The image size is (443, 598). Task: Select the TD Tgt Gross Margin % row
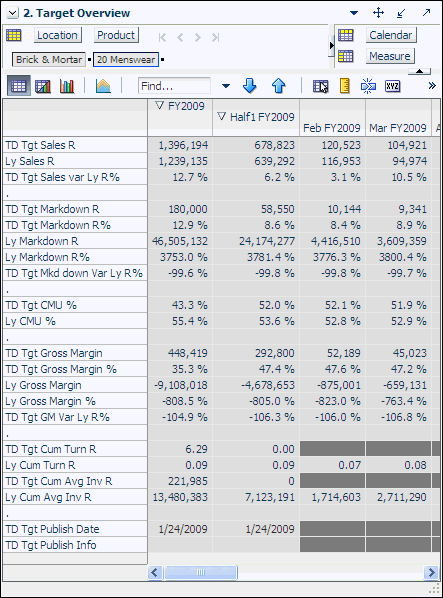[75, 369]
